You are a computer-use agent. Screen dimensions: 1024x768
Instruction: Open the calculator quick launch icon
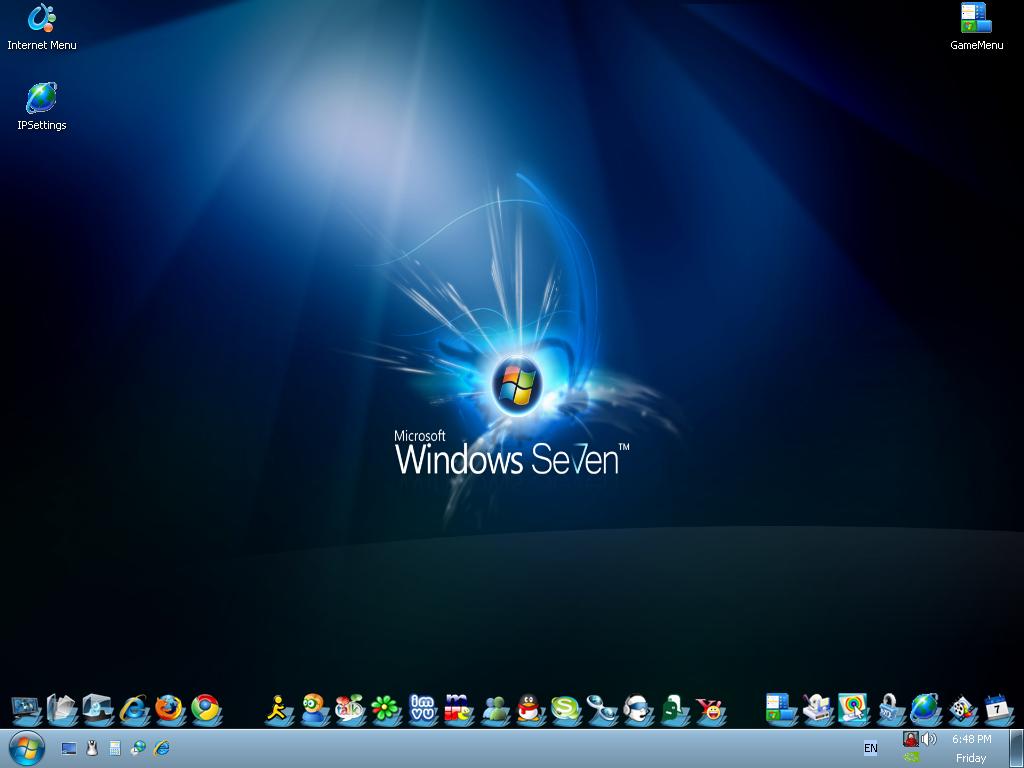click(x=115, y=748)
